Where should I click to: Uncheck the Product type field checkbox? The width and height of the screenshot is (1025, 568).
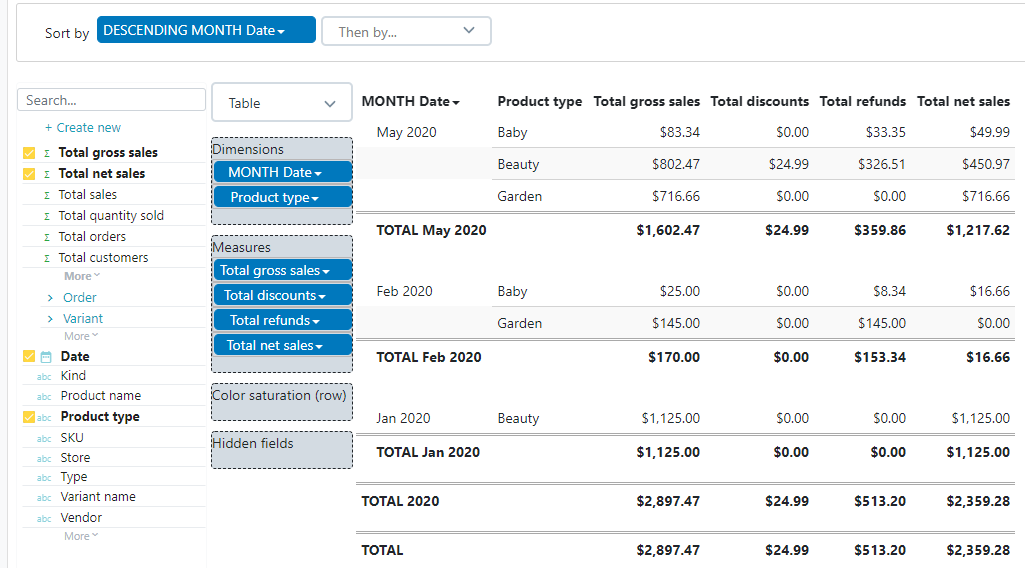coord(29,417)
